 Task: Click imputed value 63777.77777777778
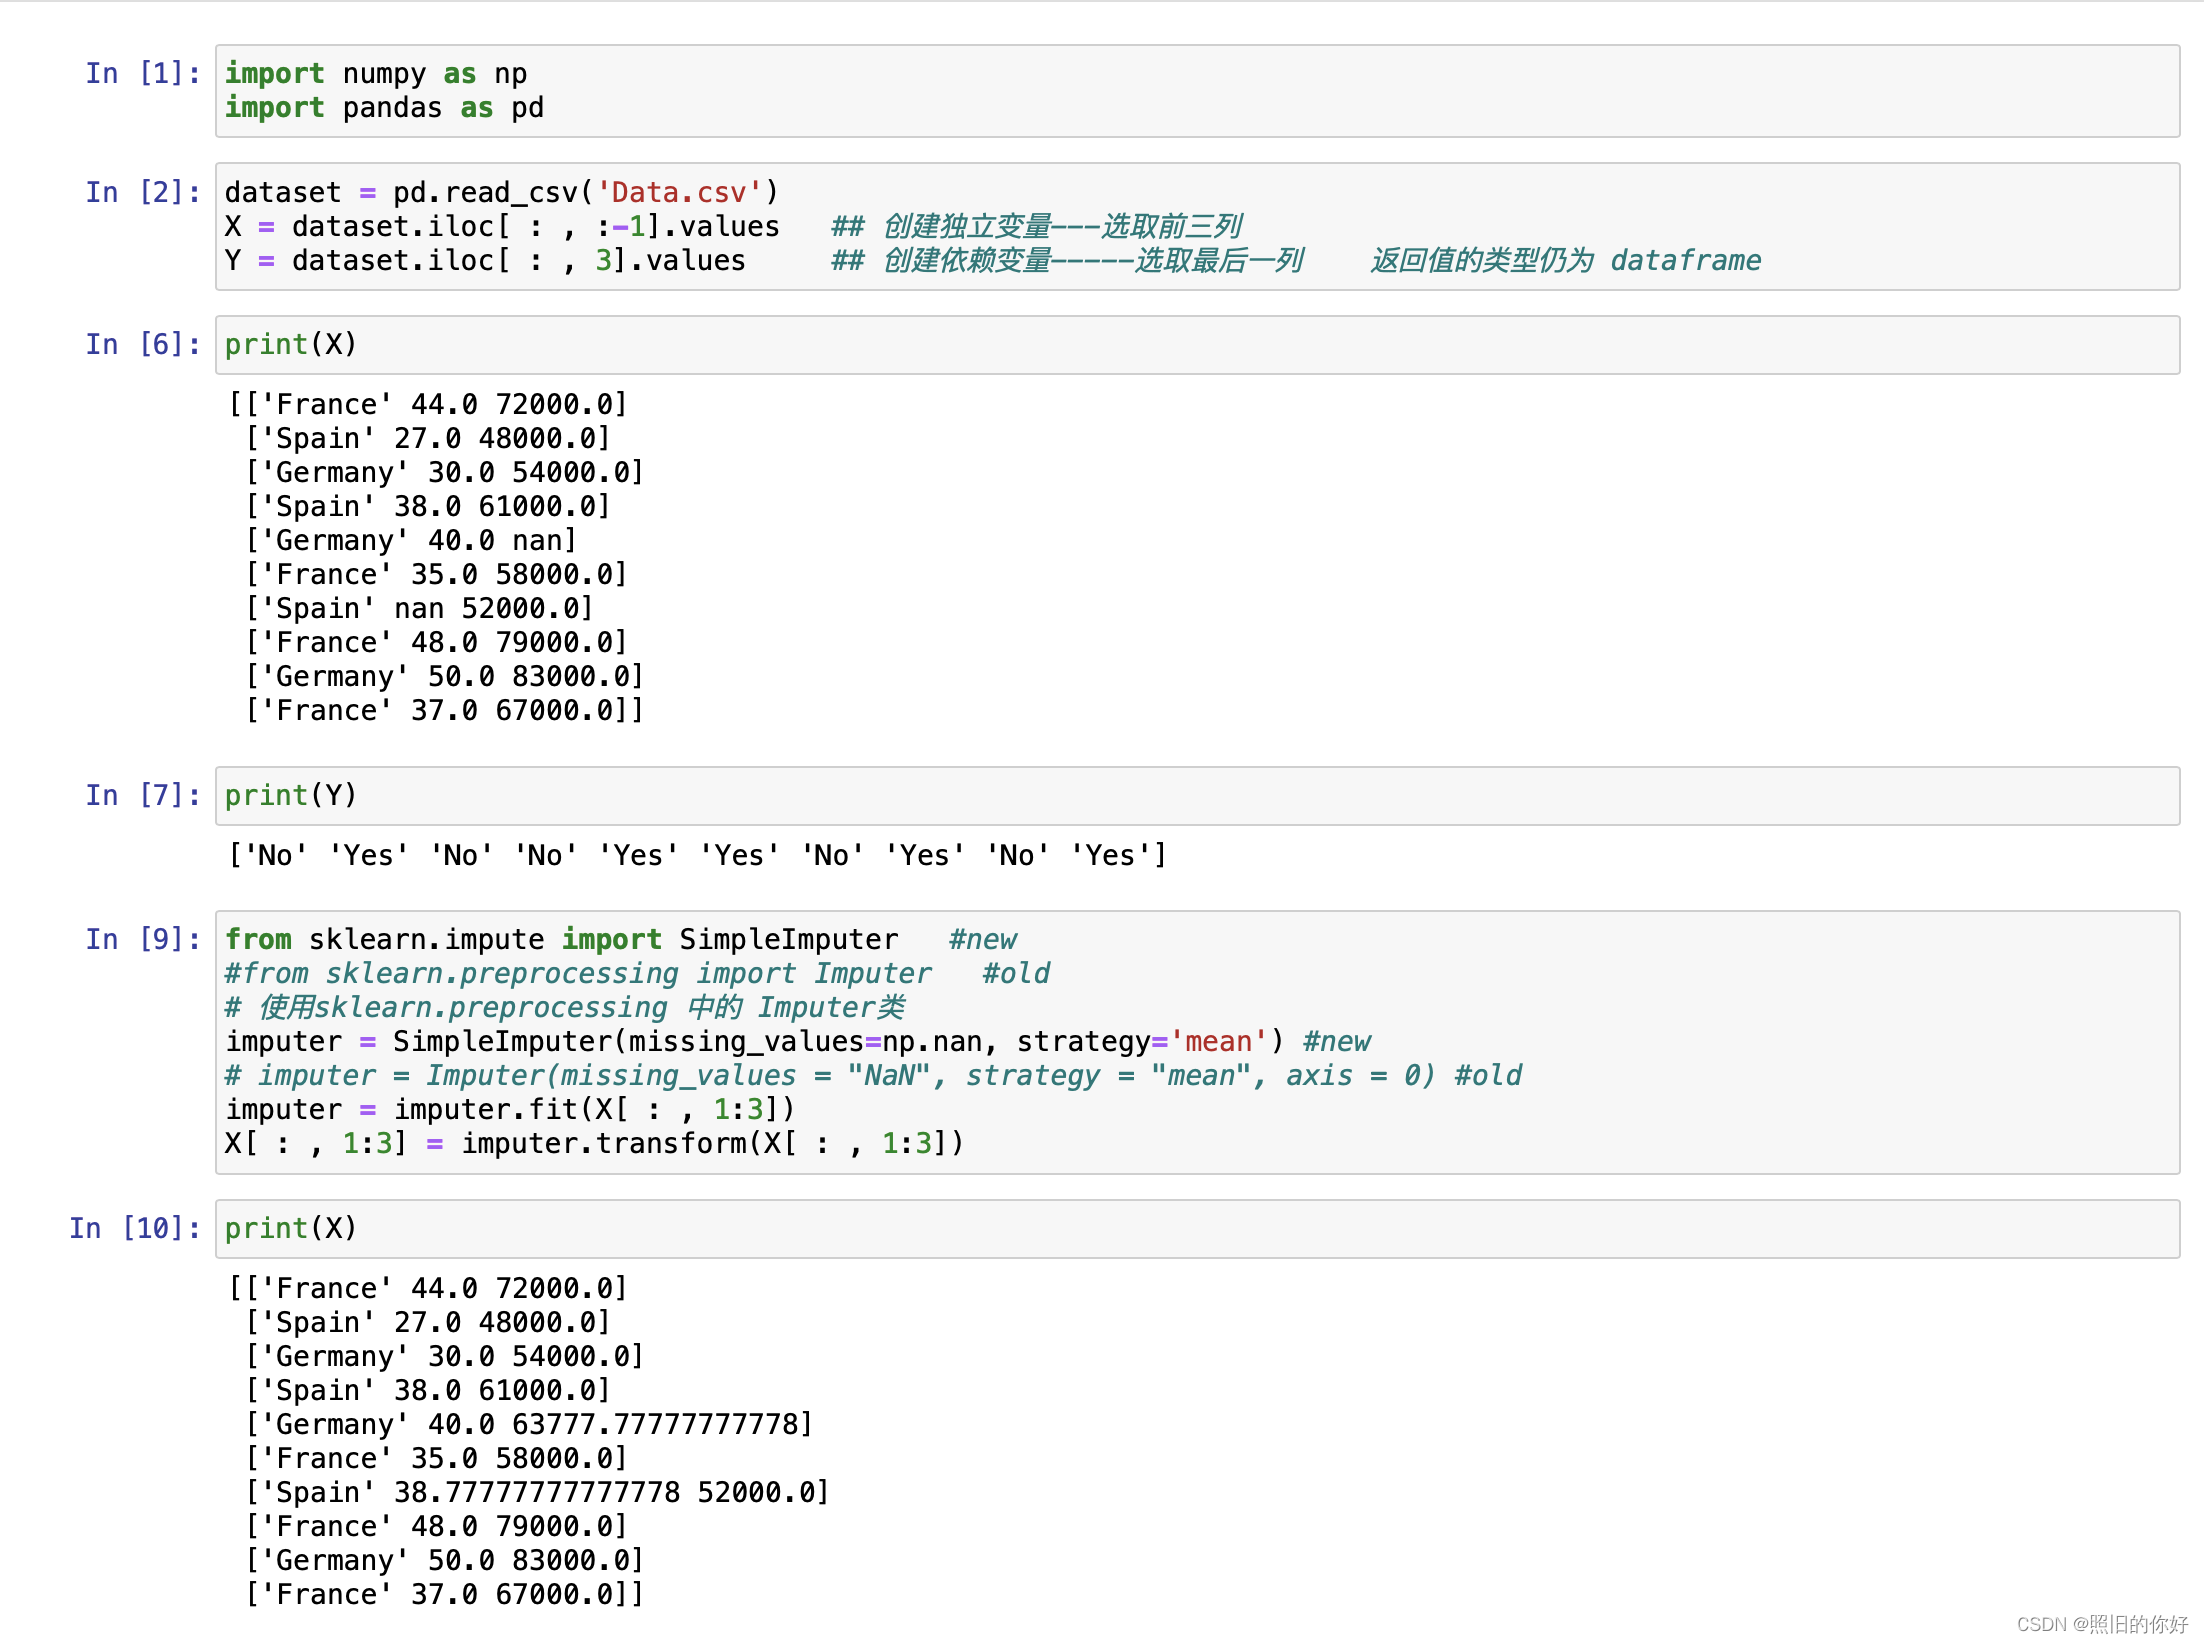pyautogui.click(x=654, y=1425)
